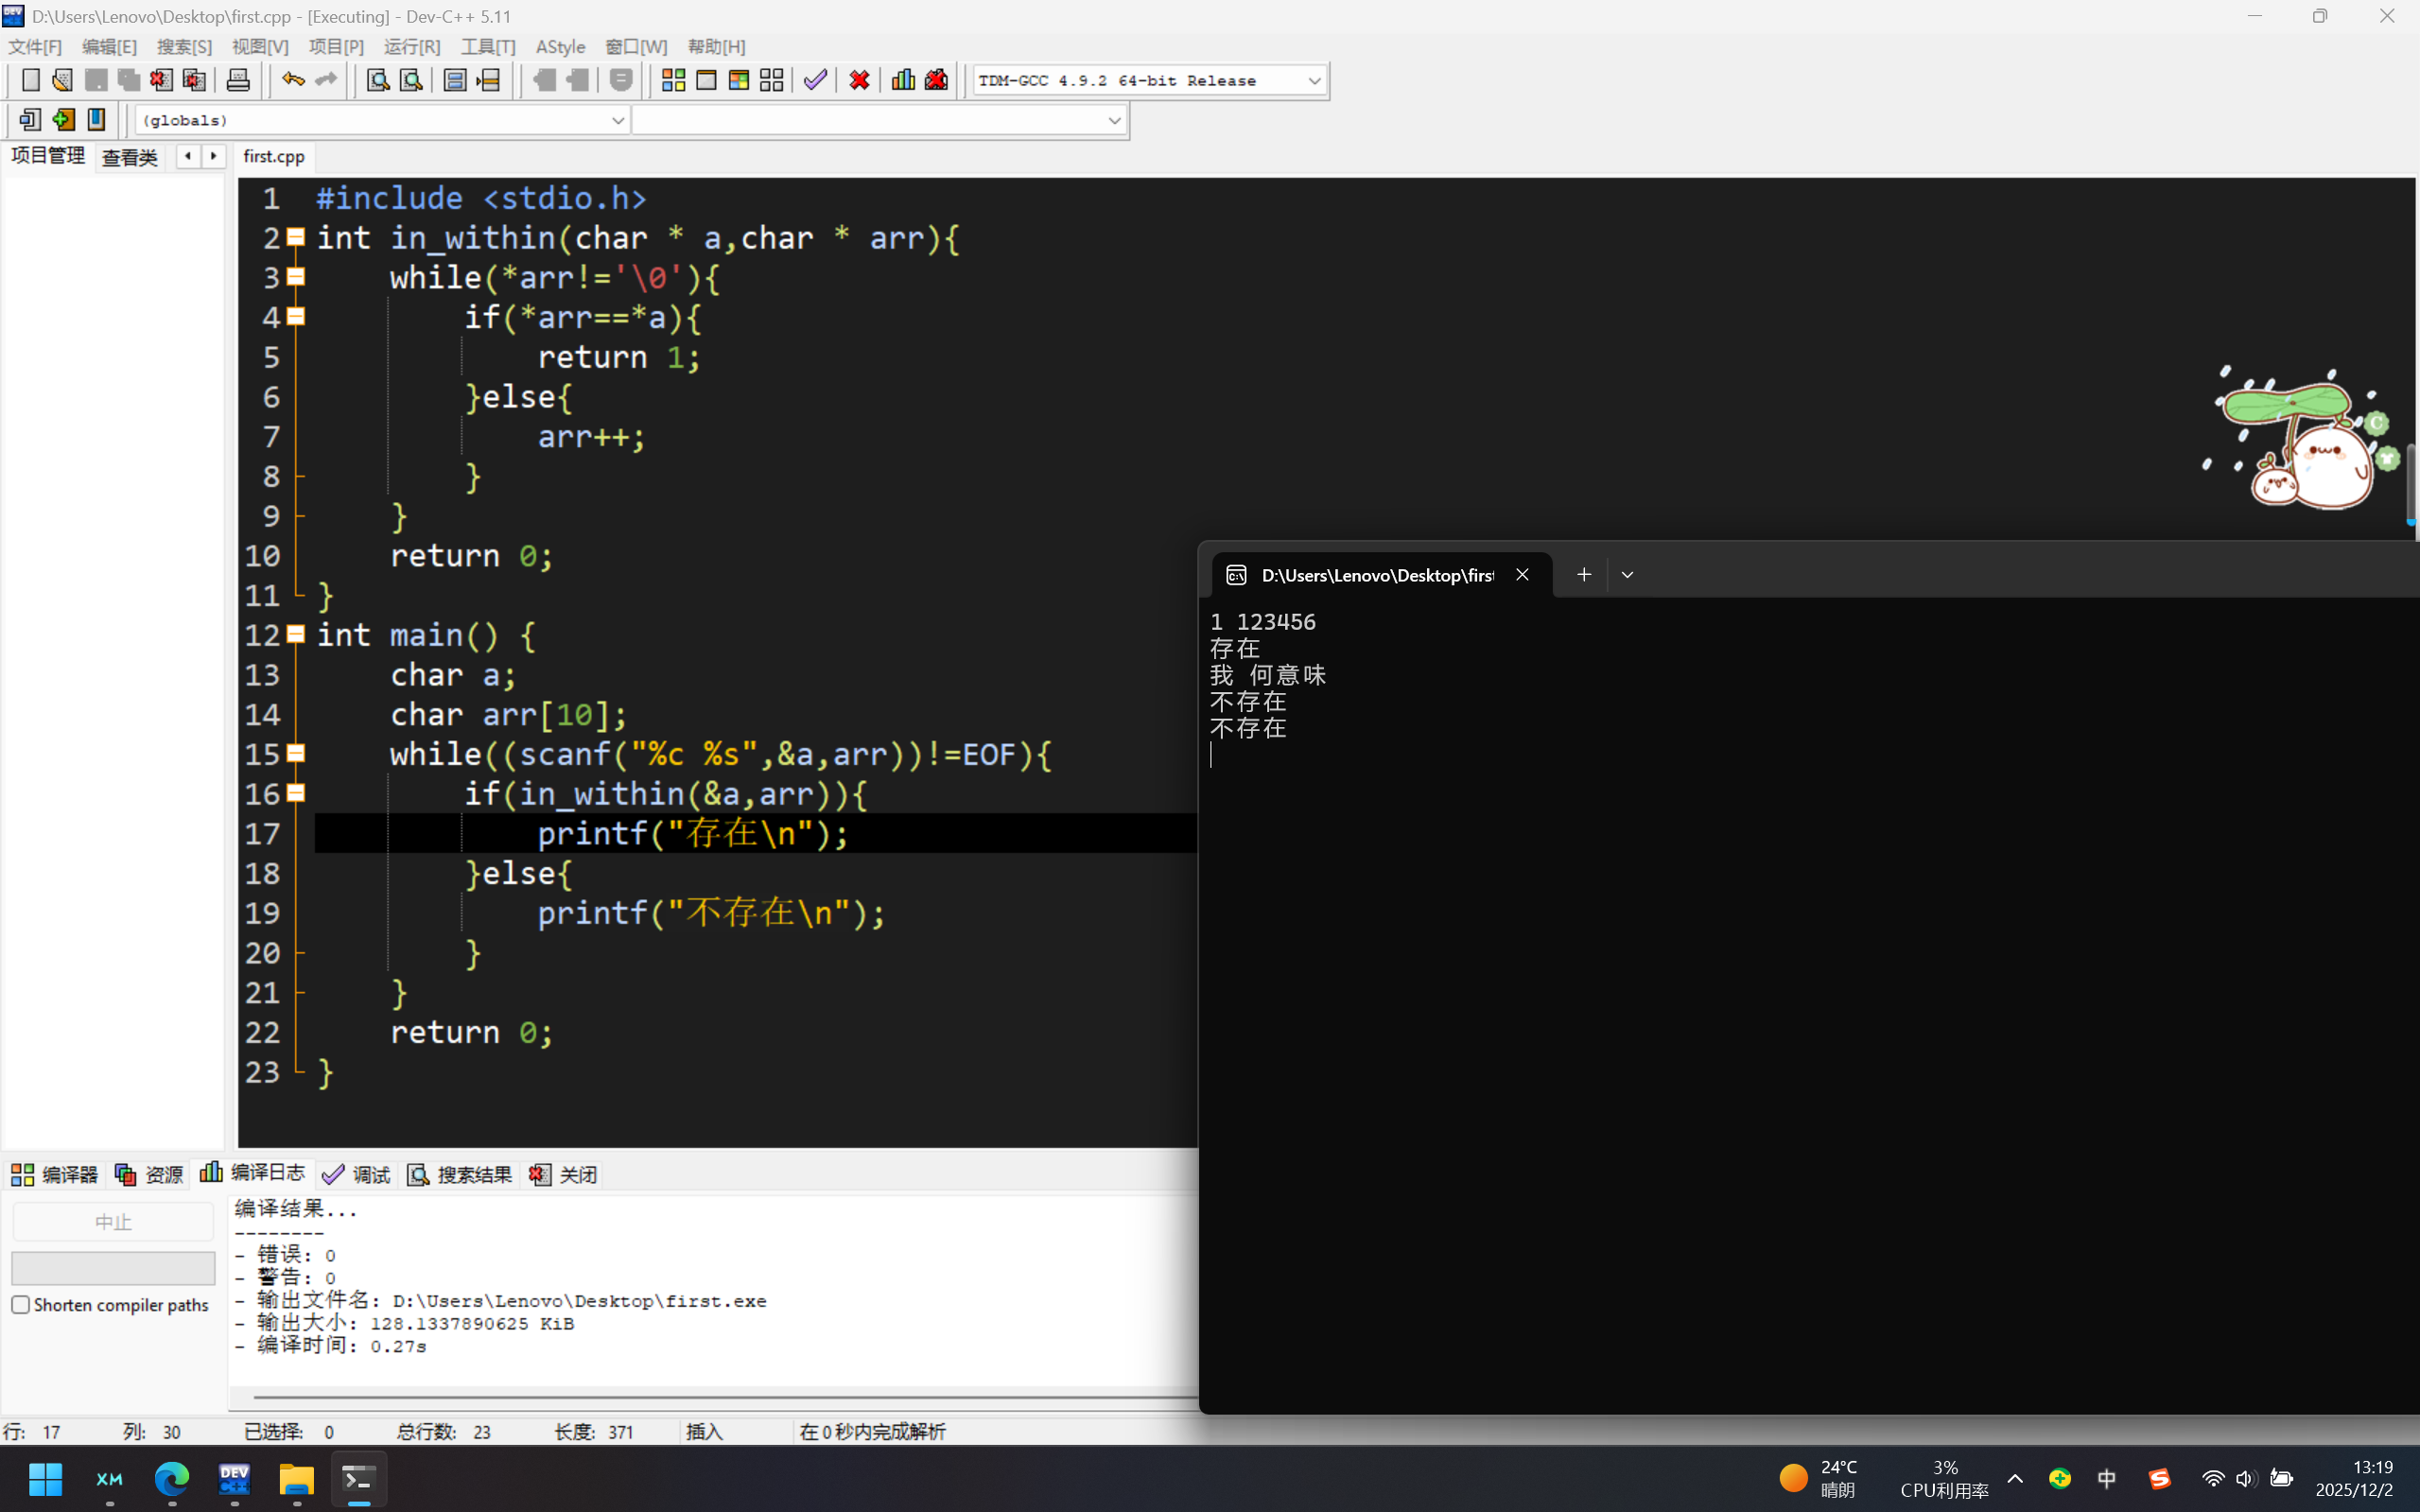2420x1512 pixels.
Task: Click the Edge browser taskbar icon
Action: click(x=172, y=1478)
